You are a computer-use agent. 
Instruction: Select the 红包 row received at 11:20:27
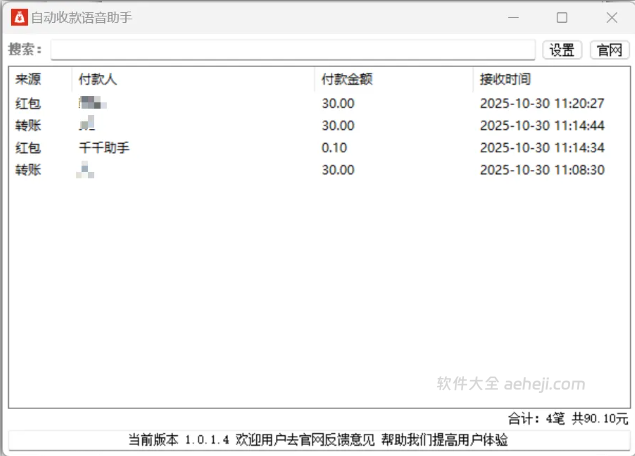pos(28,103)
